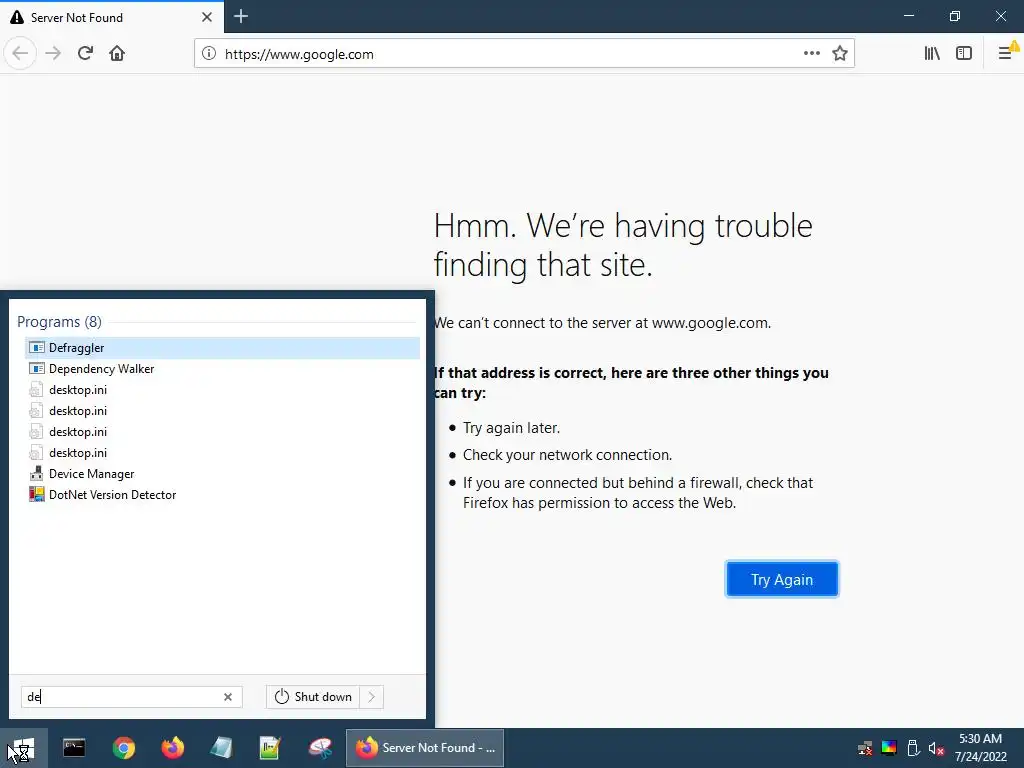Open DotNet Version Detector result

click(x=222, y=494)
